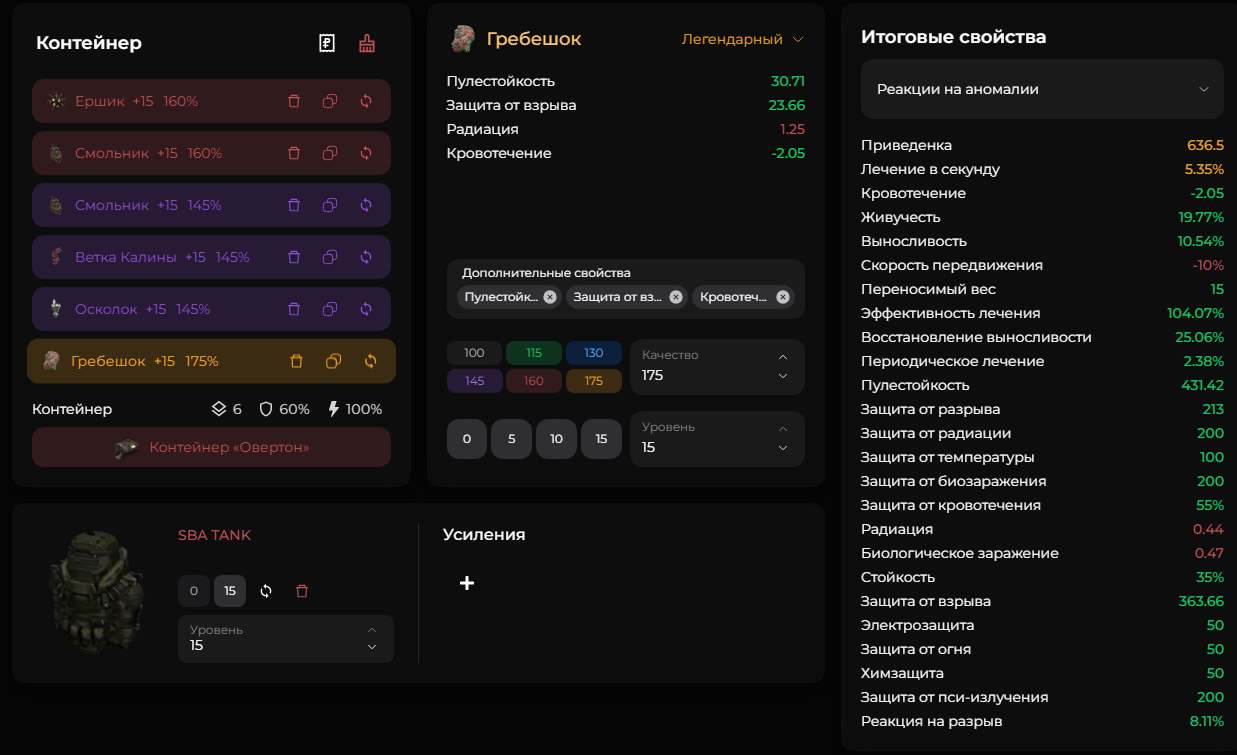
Task: Increase the Качество value with up arrow
Action: click(x=783, y=357)
